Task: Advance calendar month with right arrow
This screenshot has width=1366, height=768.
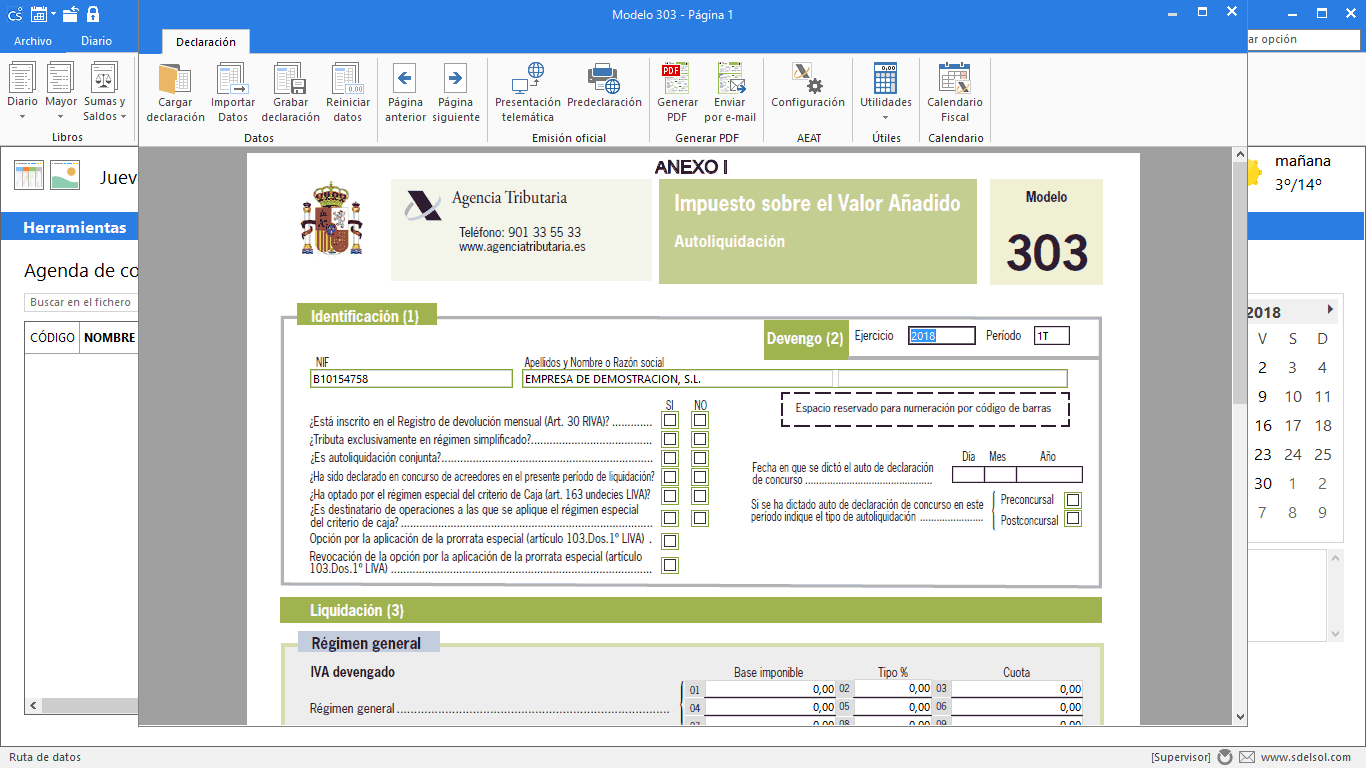Action: click(1330, 310)
